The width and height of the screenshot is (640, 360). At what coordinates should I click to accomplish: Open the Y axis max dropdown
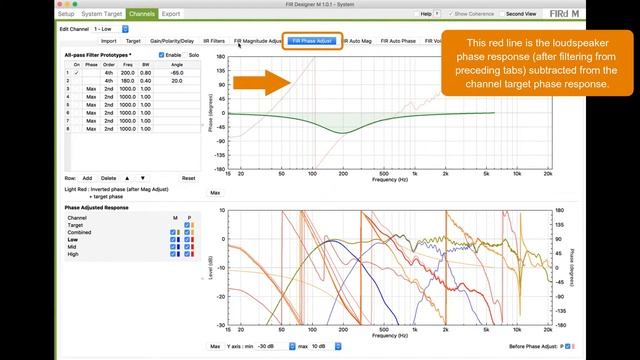325,347
